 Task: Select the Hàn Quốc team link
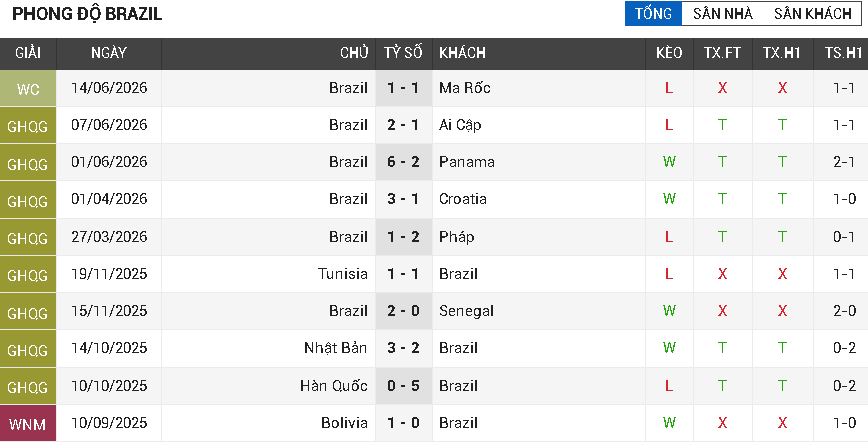334,385
